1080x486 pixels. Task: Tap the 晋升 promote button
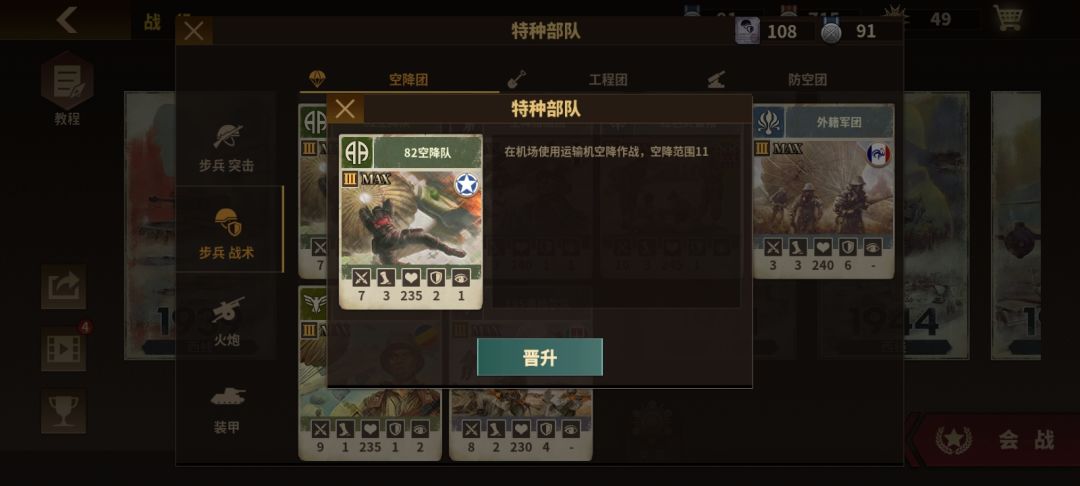tap(539, 357)
